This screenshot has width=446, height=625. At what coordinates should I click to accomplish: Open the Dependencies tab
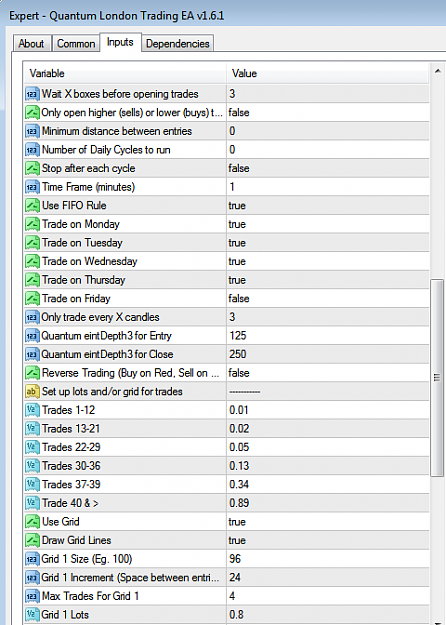point(178,43)
